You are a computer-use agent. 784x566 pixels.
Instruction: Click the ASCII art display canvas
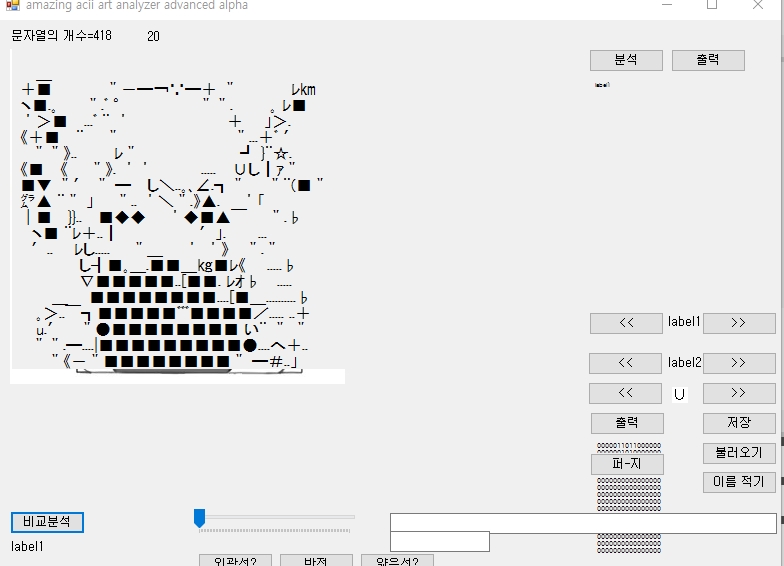(x=178, y=215)
